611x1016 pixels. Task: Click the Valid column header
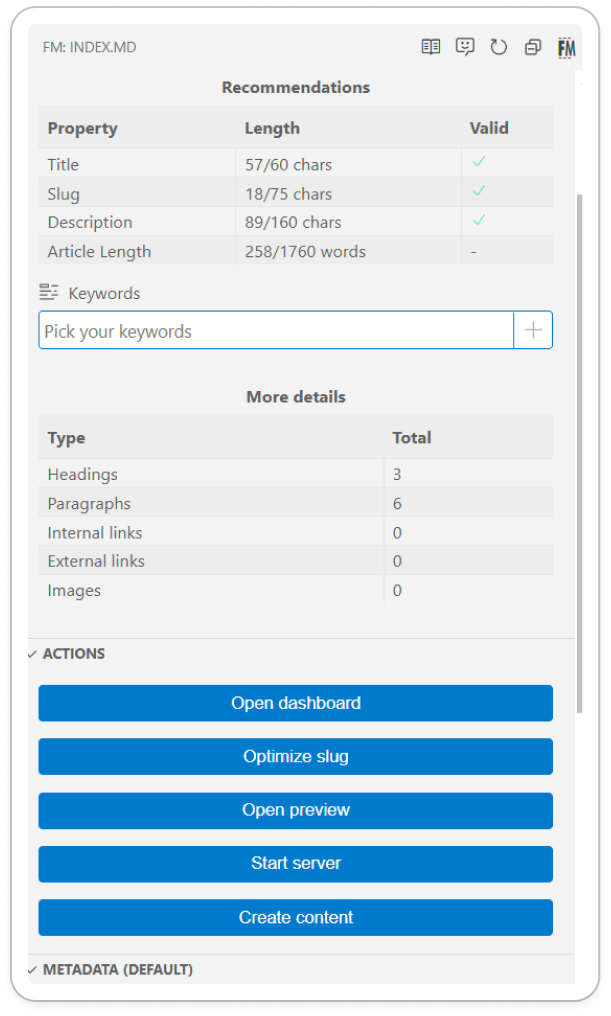pyautogui.click(x=489, y=128)
